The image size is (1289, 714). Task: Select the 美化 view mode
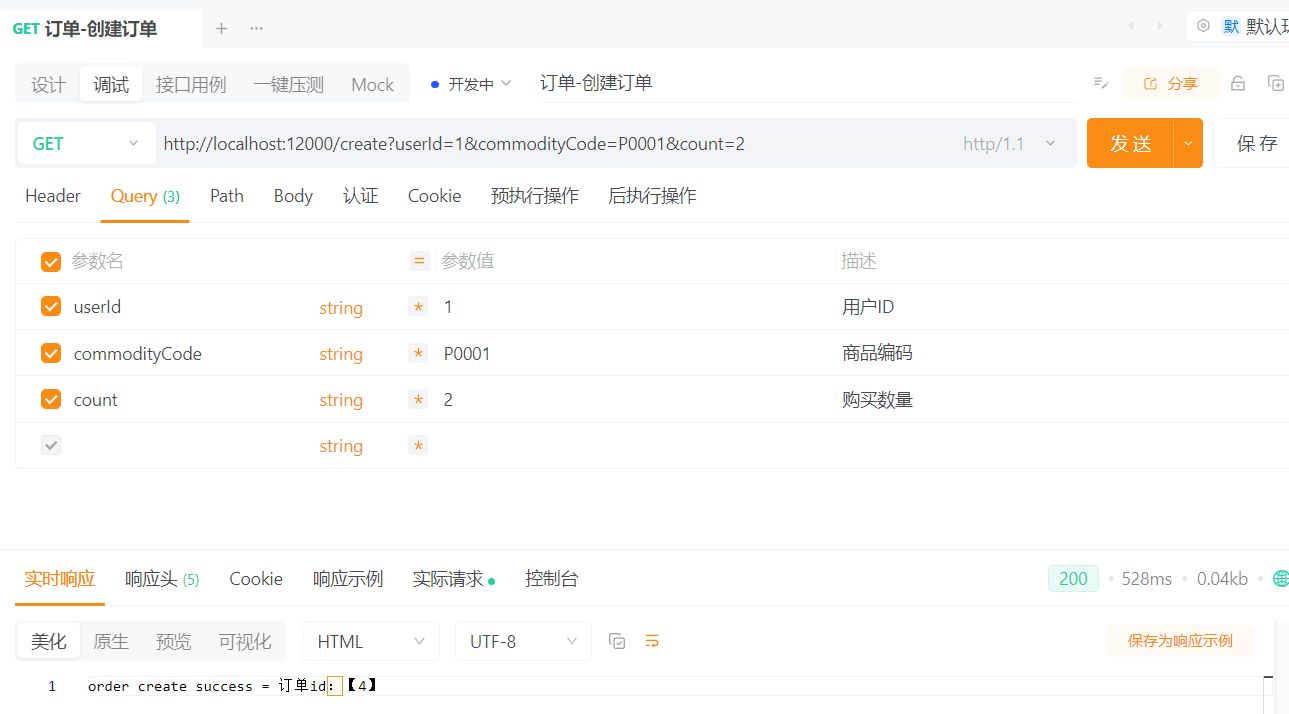pos(49,641)
